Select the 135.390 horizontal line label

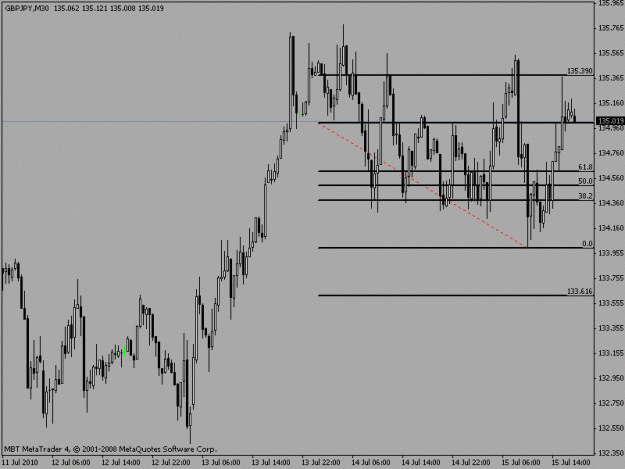(580, 71)
